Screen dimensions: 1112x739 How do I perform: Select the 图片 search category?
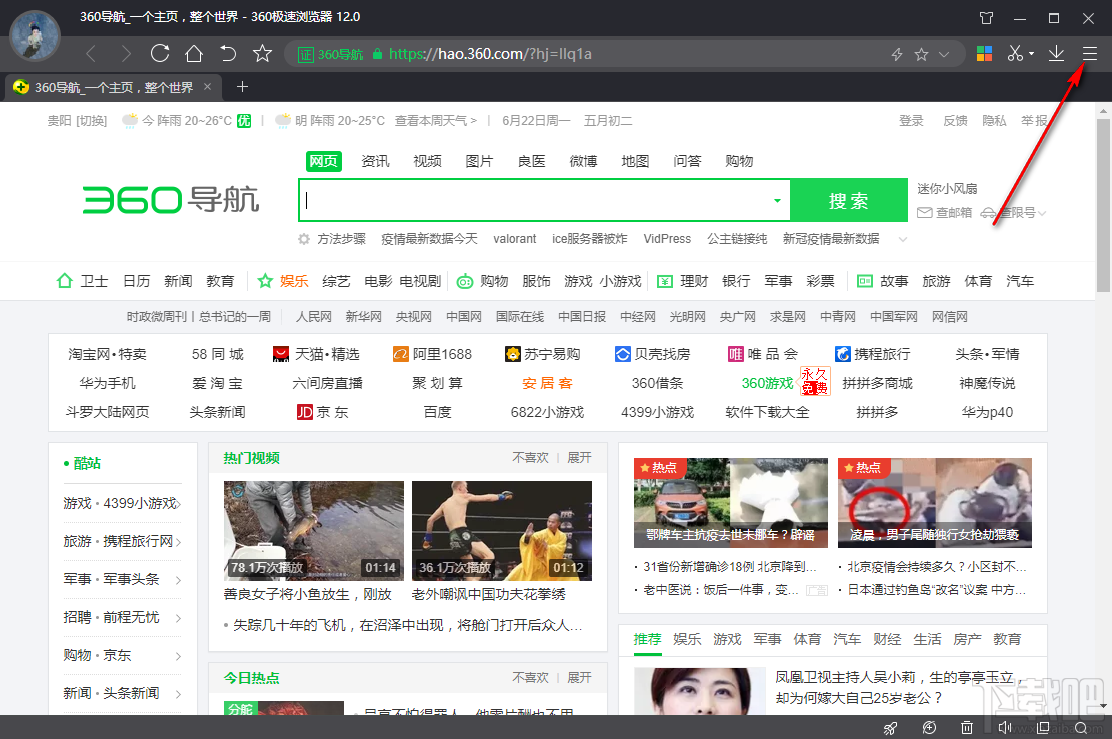click(x=479, y=160)
